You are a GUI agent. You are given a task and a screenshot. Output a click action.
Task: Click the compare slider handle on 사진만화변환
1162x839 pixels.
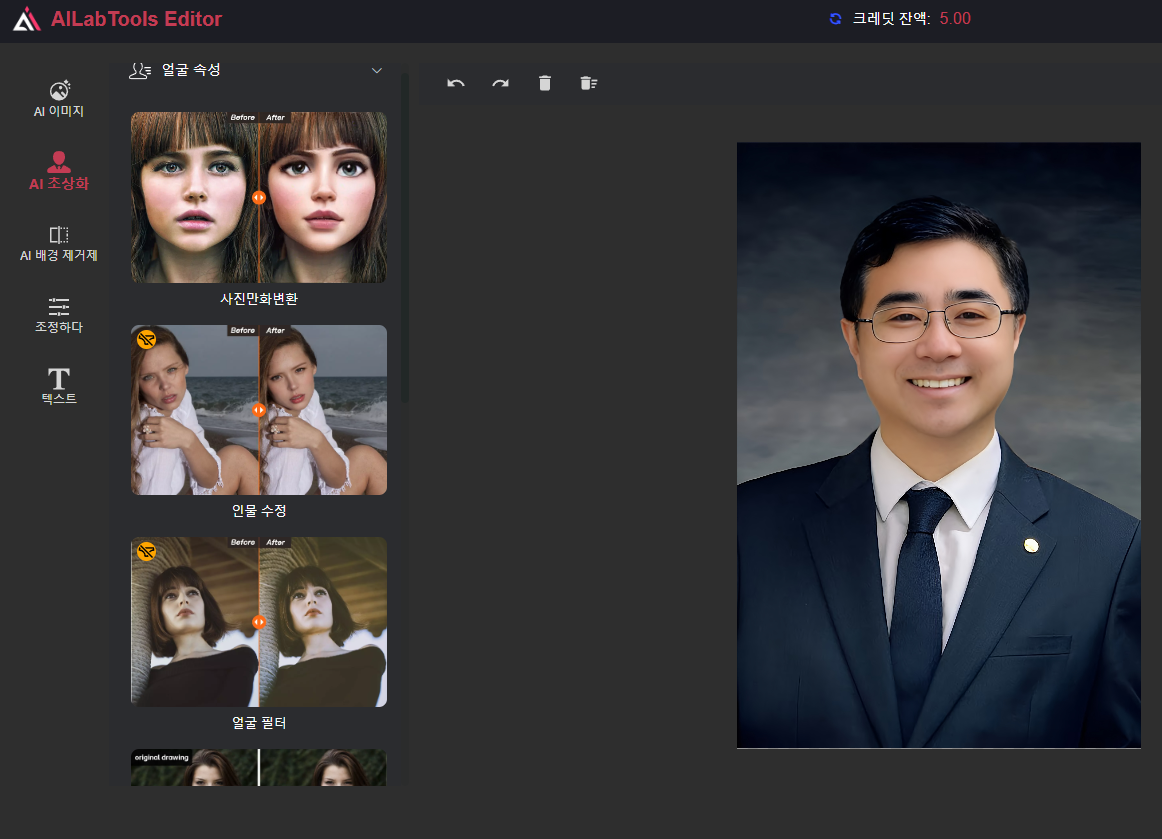pos(259,198)
